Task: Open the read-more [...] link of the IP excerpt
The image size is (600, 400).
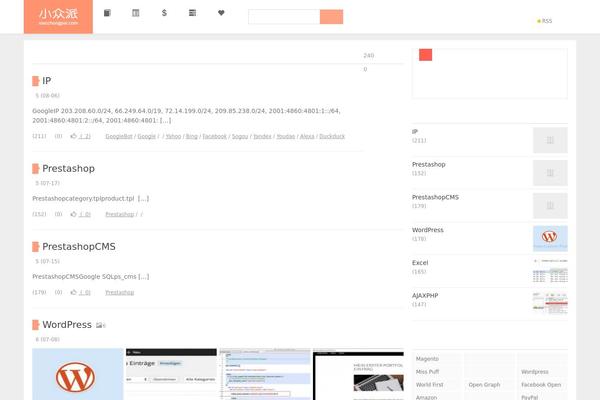Action: [x=165, y=120]
